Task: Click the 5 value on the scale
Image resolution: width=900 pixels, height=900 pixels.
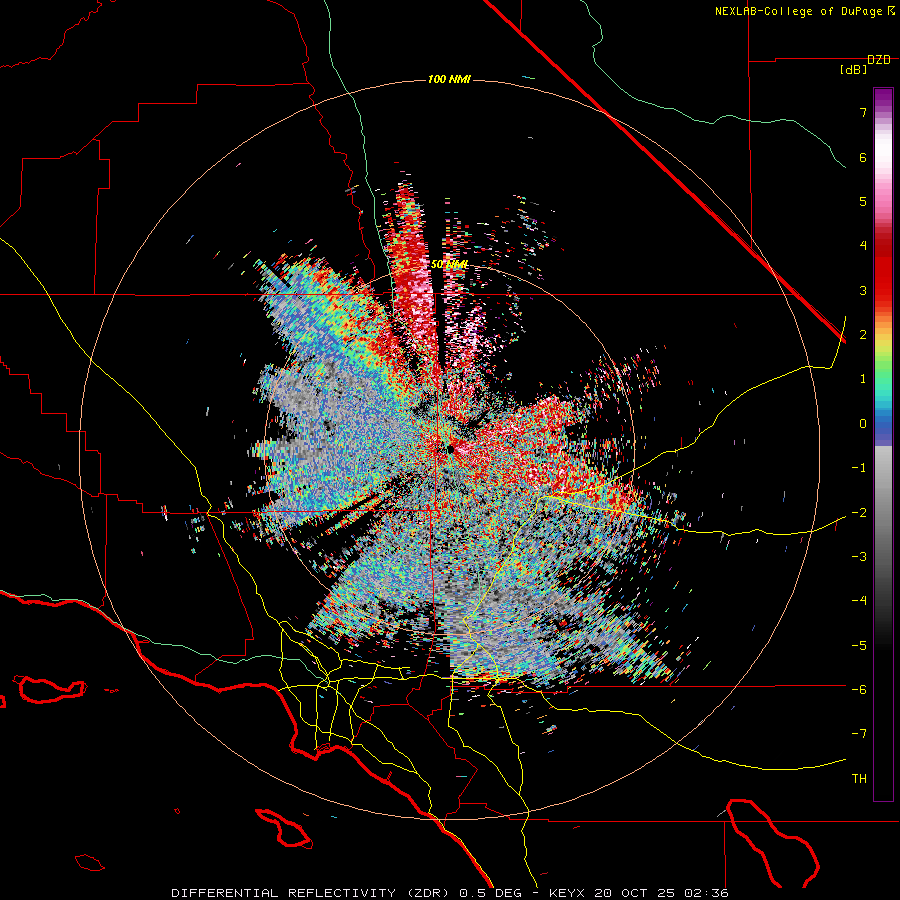Action: click(863, 201)
